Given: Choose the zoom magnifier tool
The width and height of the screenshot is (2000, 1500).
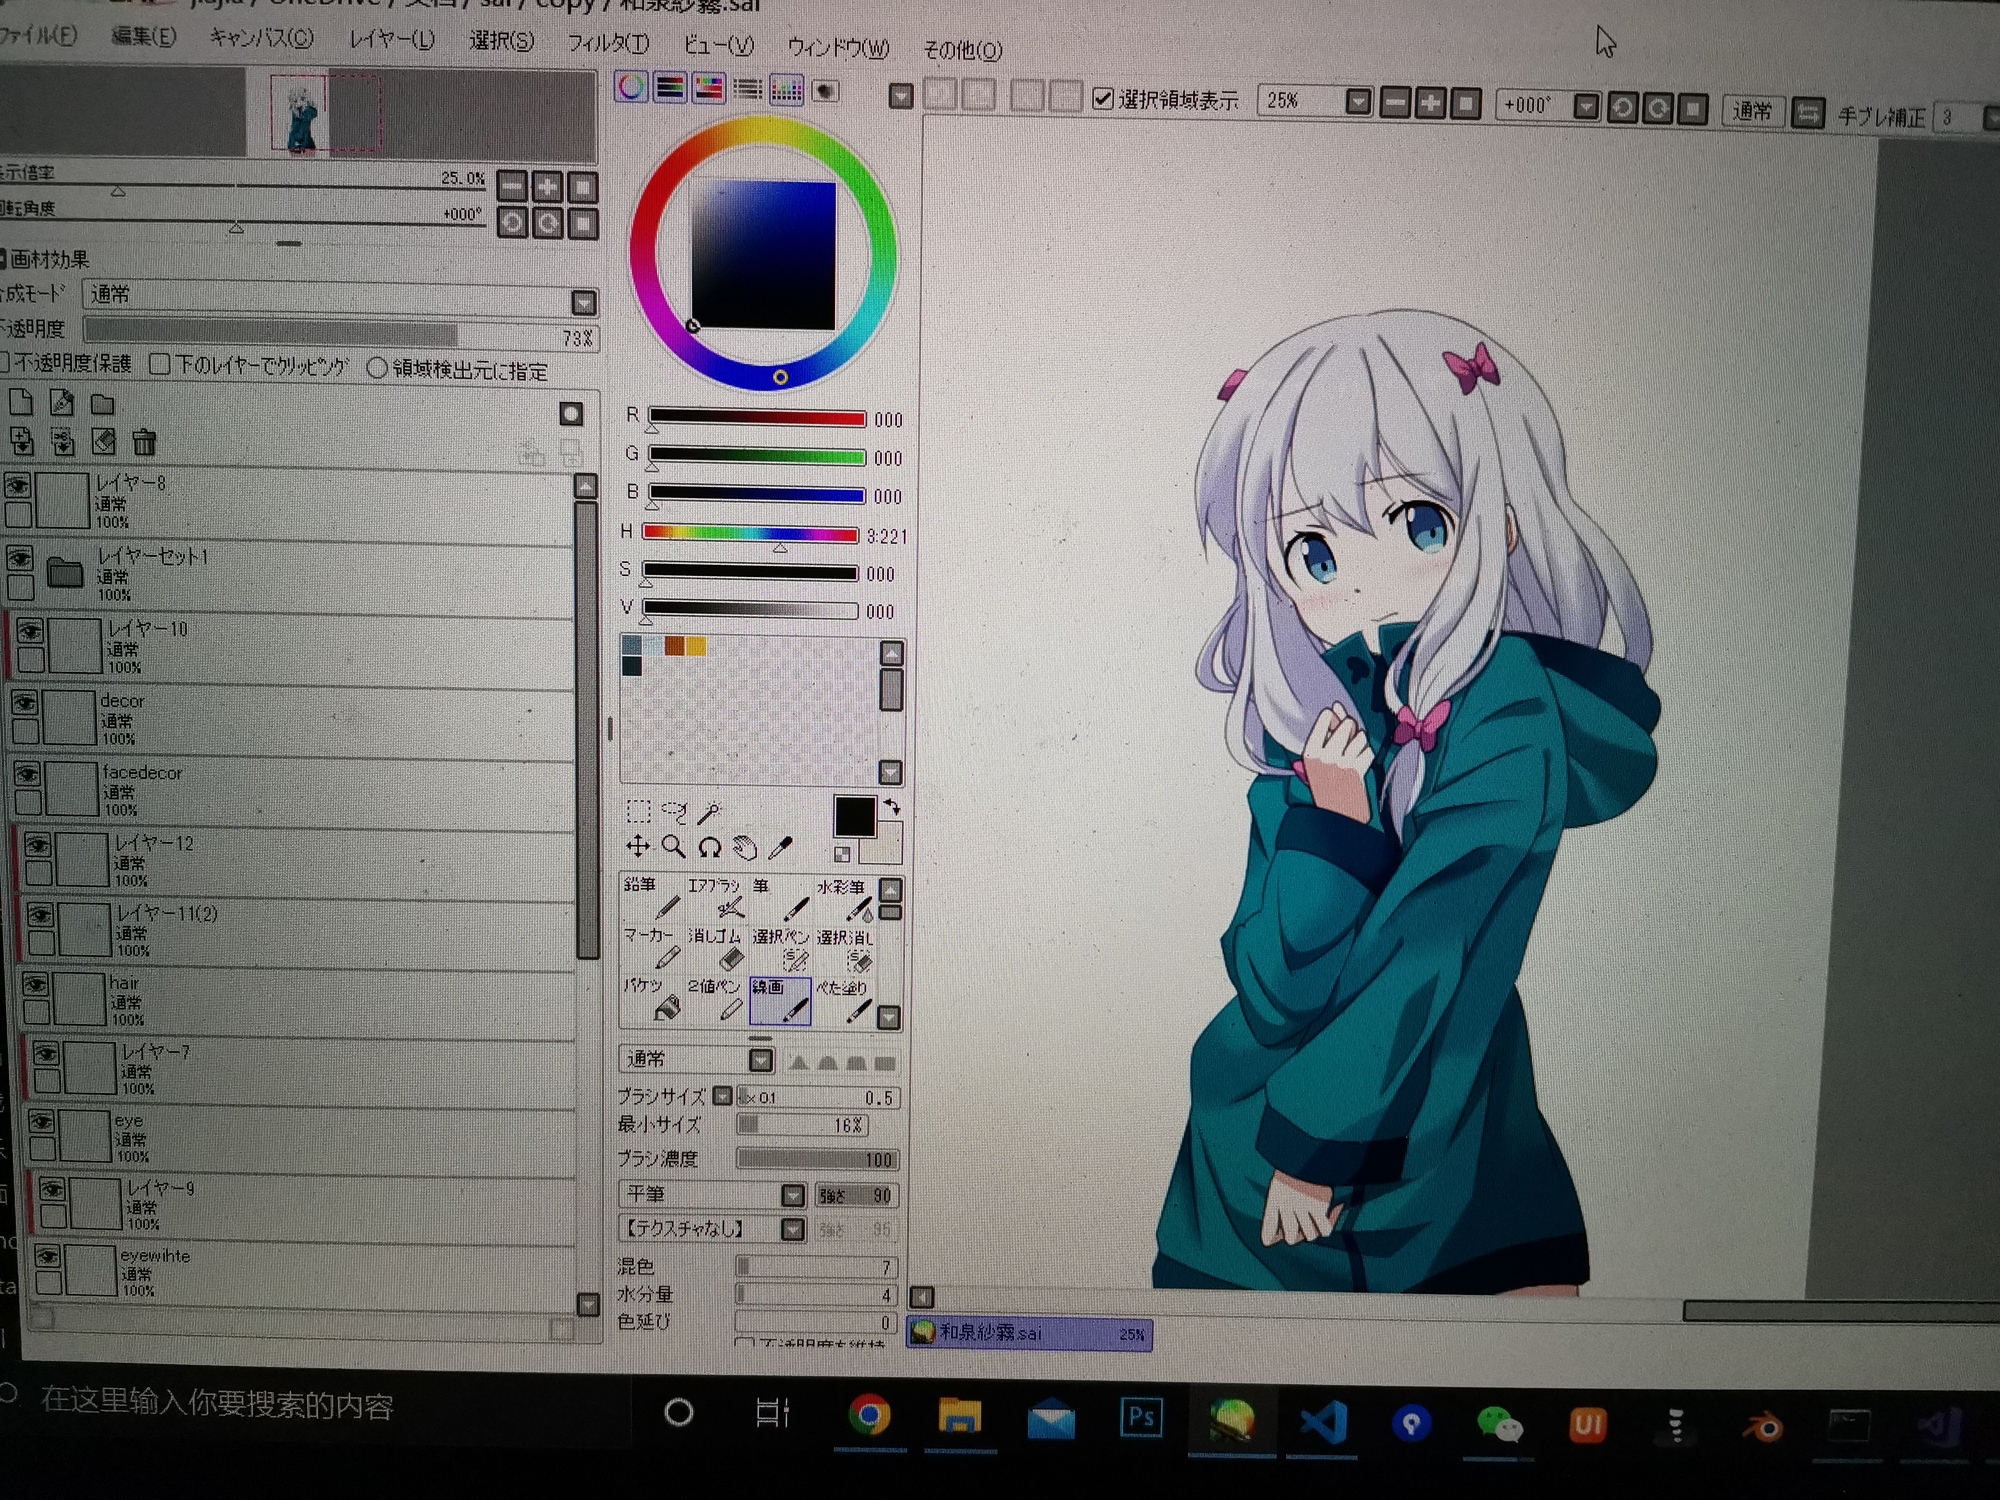Looking at the screenshot, I should pyautogui.click(x=674, y=848).
